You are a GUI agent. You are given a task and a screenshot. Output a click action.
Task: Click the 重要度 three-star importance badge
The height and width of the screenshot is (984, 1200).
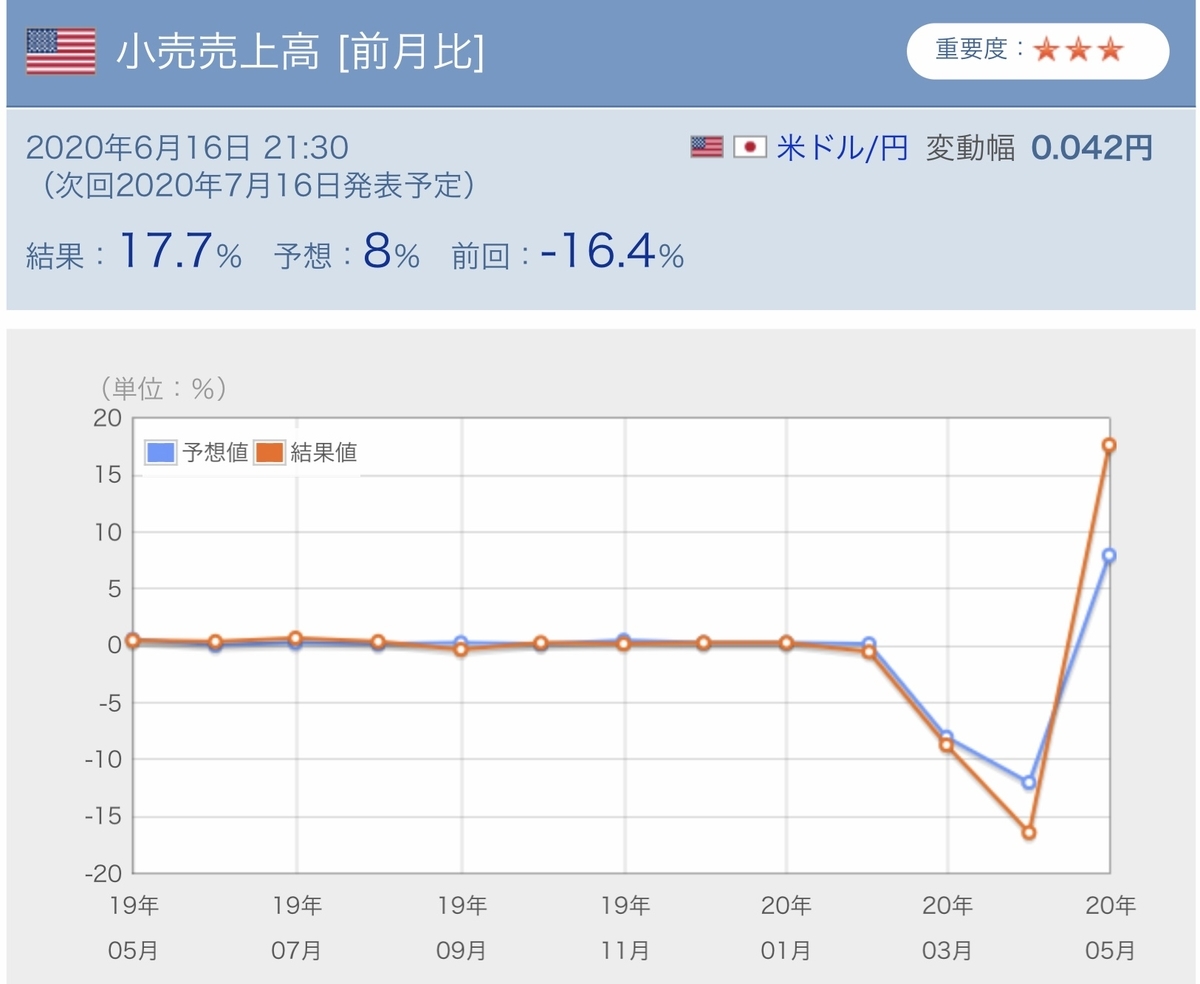1037,51
